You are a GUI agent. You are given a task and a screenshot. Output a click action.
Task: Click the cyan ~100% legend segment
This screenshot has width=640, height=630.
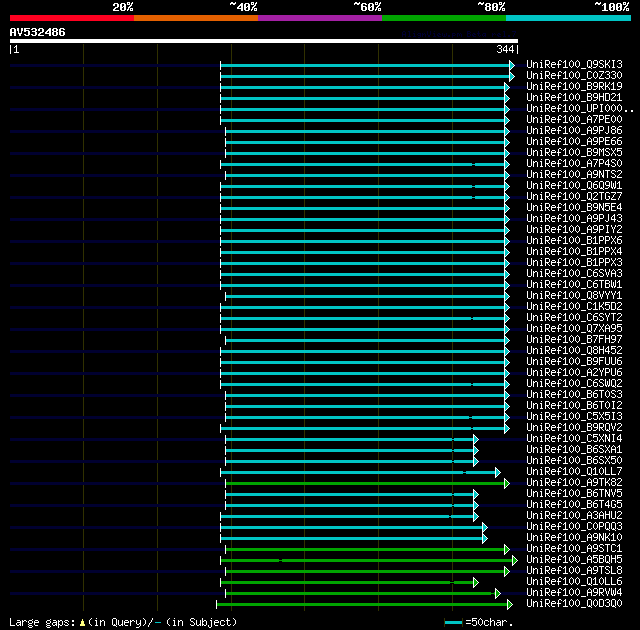[568, 18]
